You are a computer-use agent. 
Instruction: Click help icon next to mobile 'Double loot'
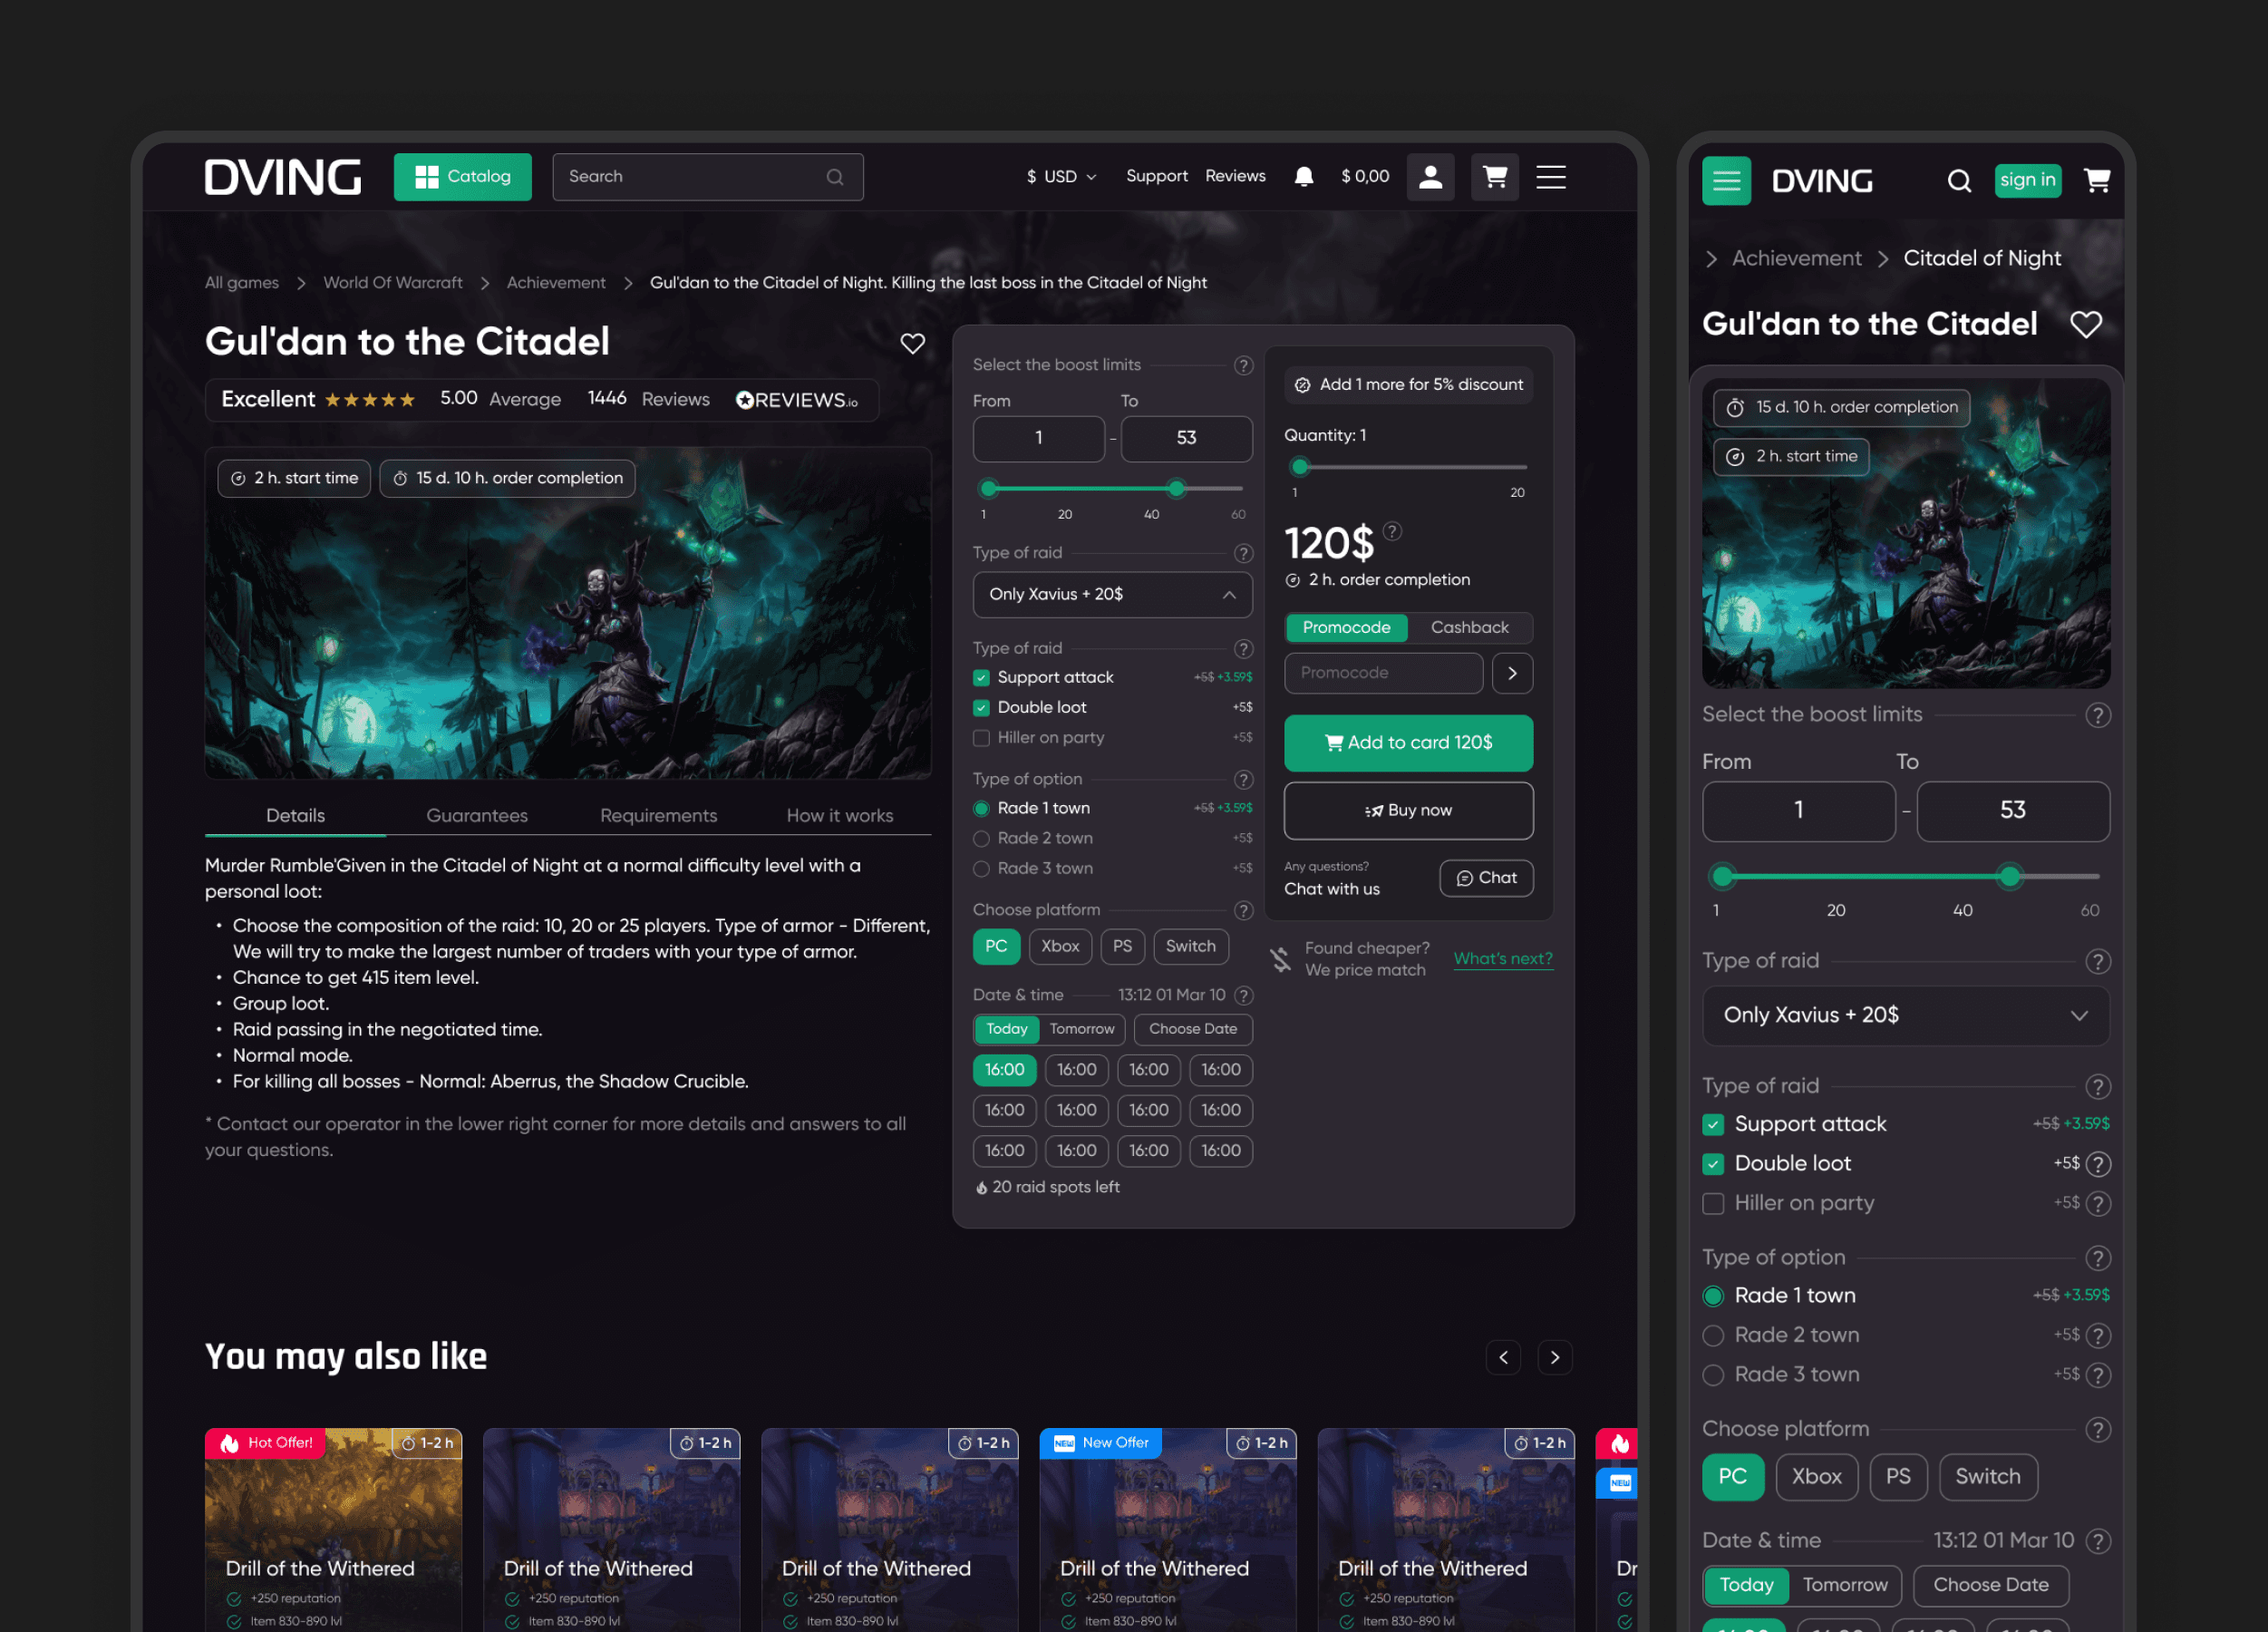[x=2099, y=1164]
